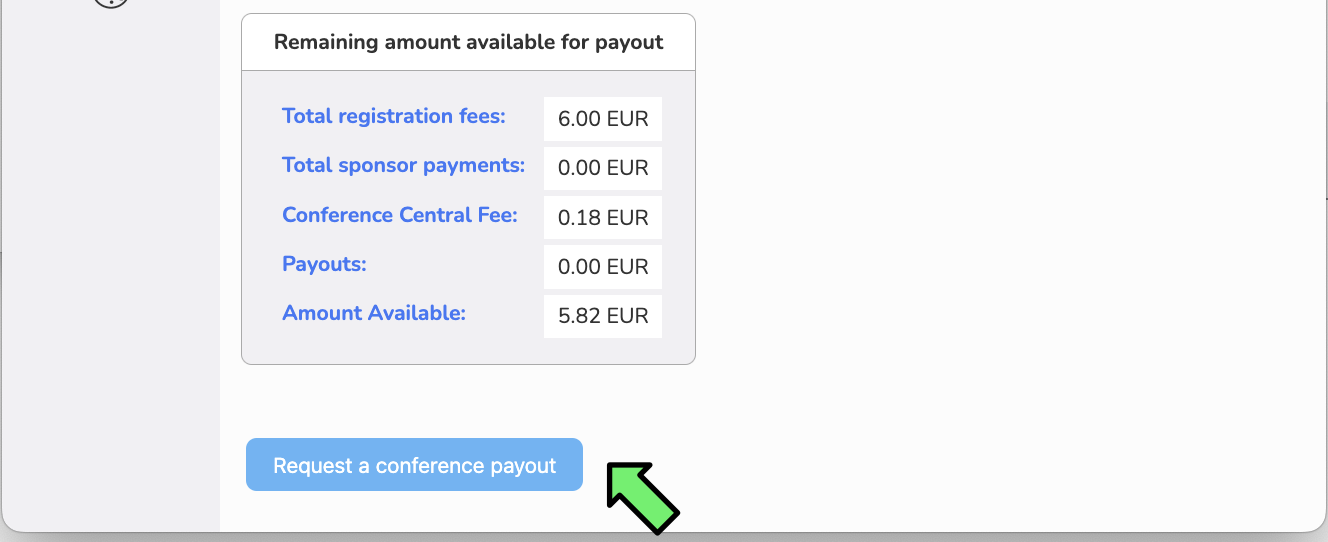
Task: Click the empty grey left sidebar area
Action: [x=110, y=270]
